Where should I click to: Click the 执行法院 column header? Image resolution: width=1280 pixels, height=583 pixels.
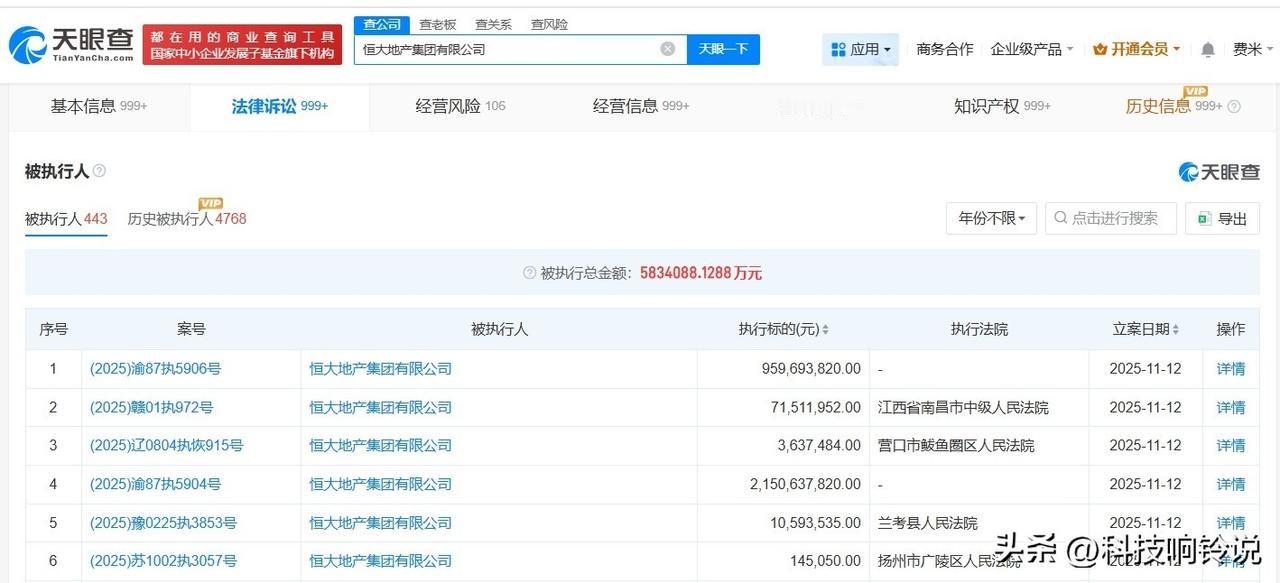click(x=979, y=330)
